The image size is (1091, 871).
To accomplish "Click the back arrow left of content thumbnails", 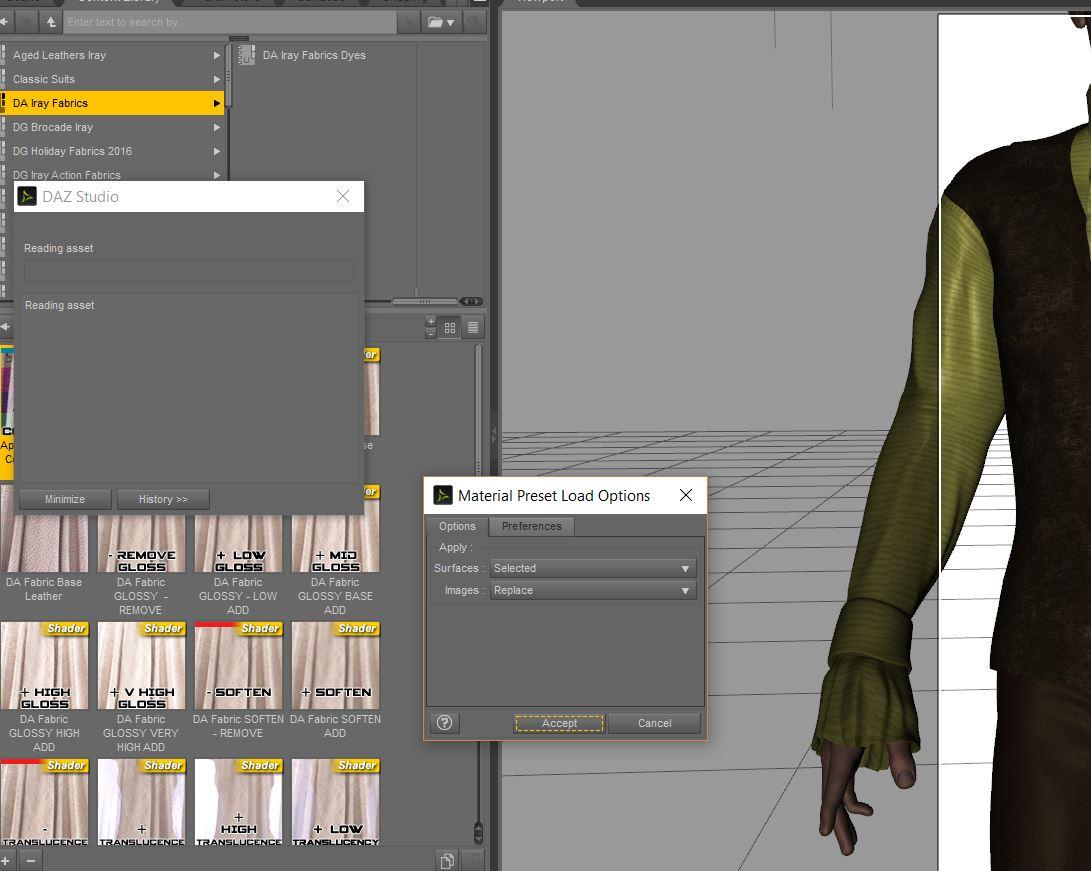I will 6,327.
